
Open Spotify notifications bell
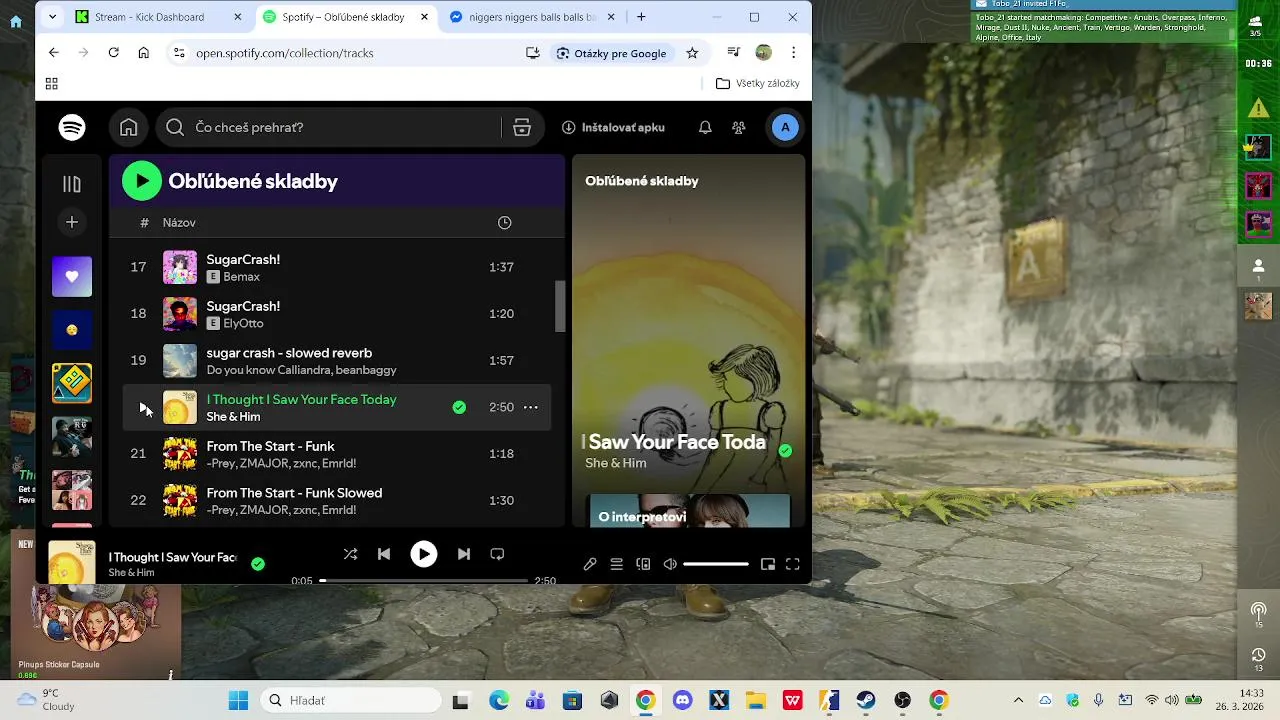705,127
